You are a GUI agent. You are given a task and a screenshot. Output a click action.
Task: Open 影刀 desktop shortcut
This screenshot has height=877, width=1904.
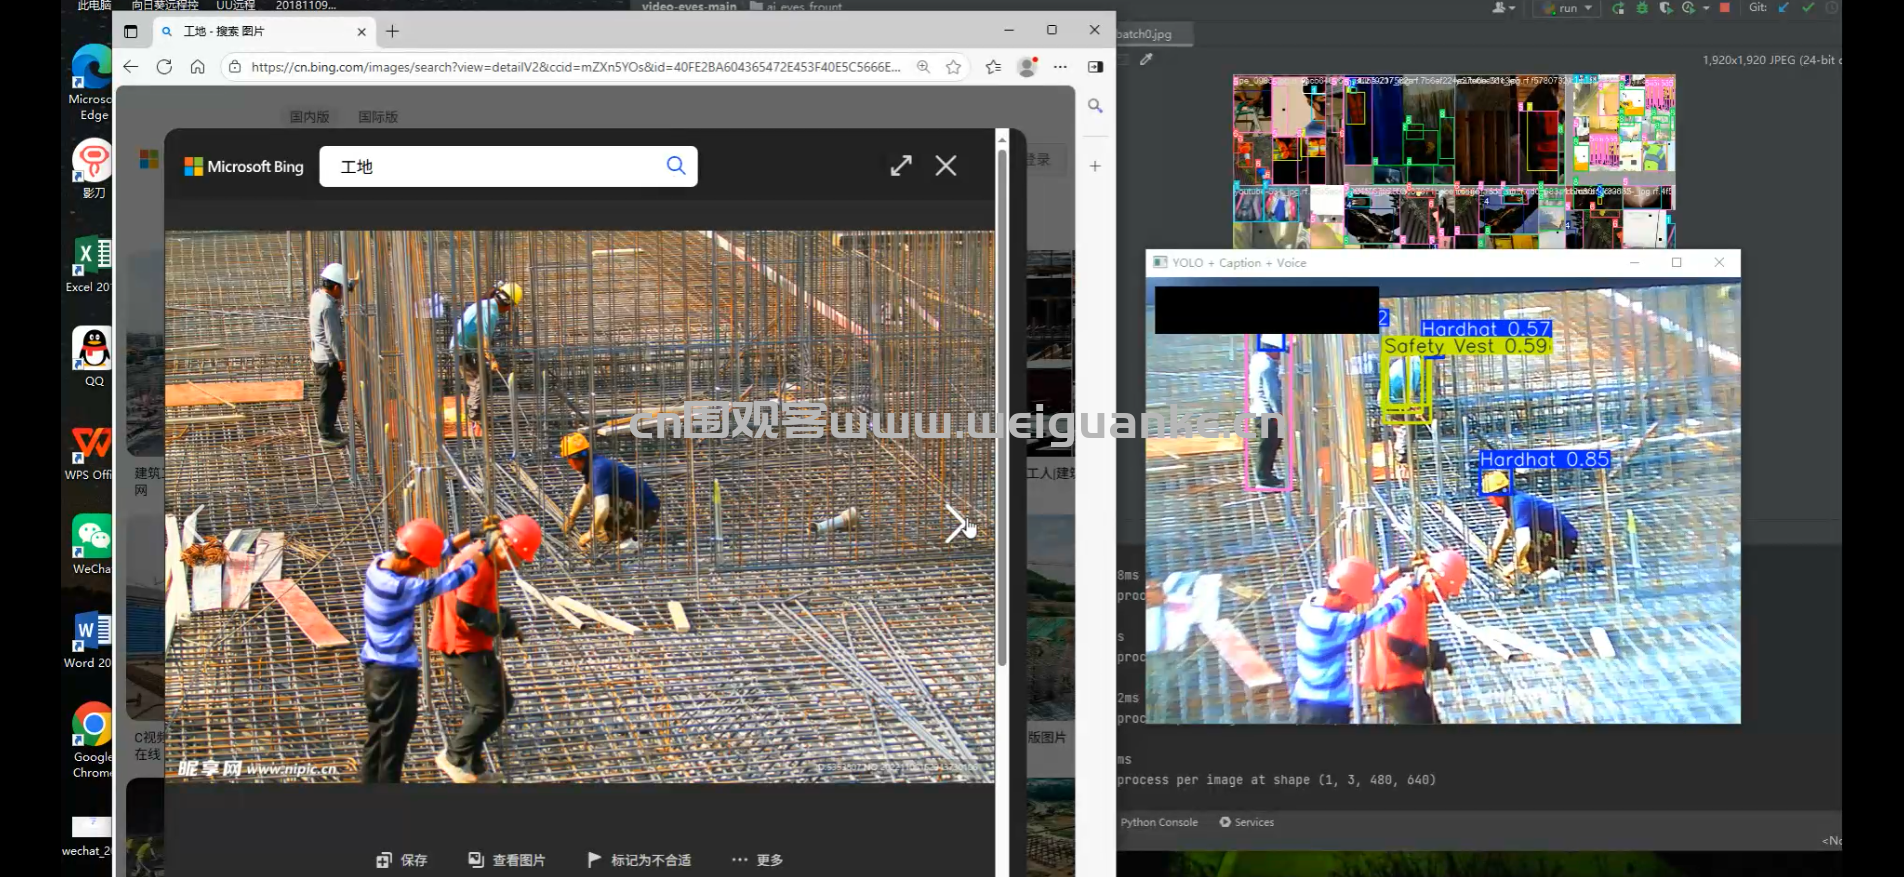[x=92, y=168]
